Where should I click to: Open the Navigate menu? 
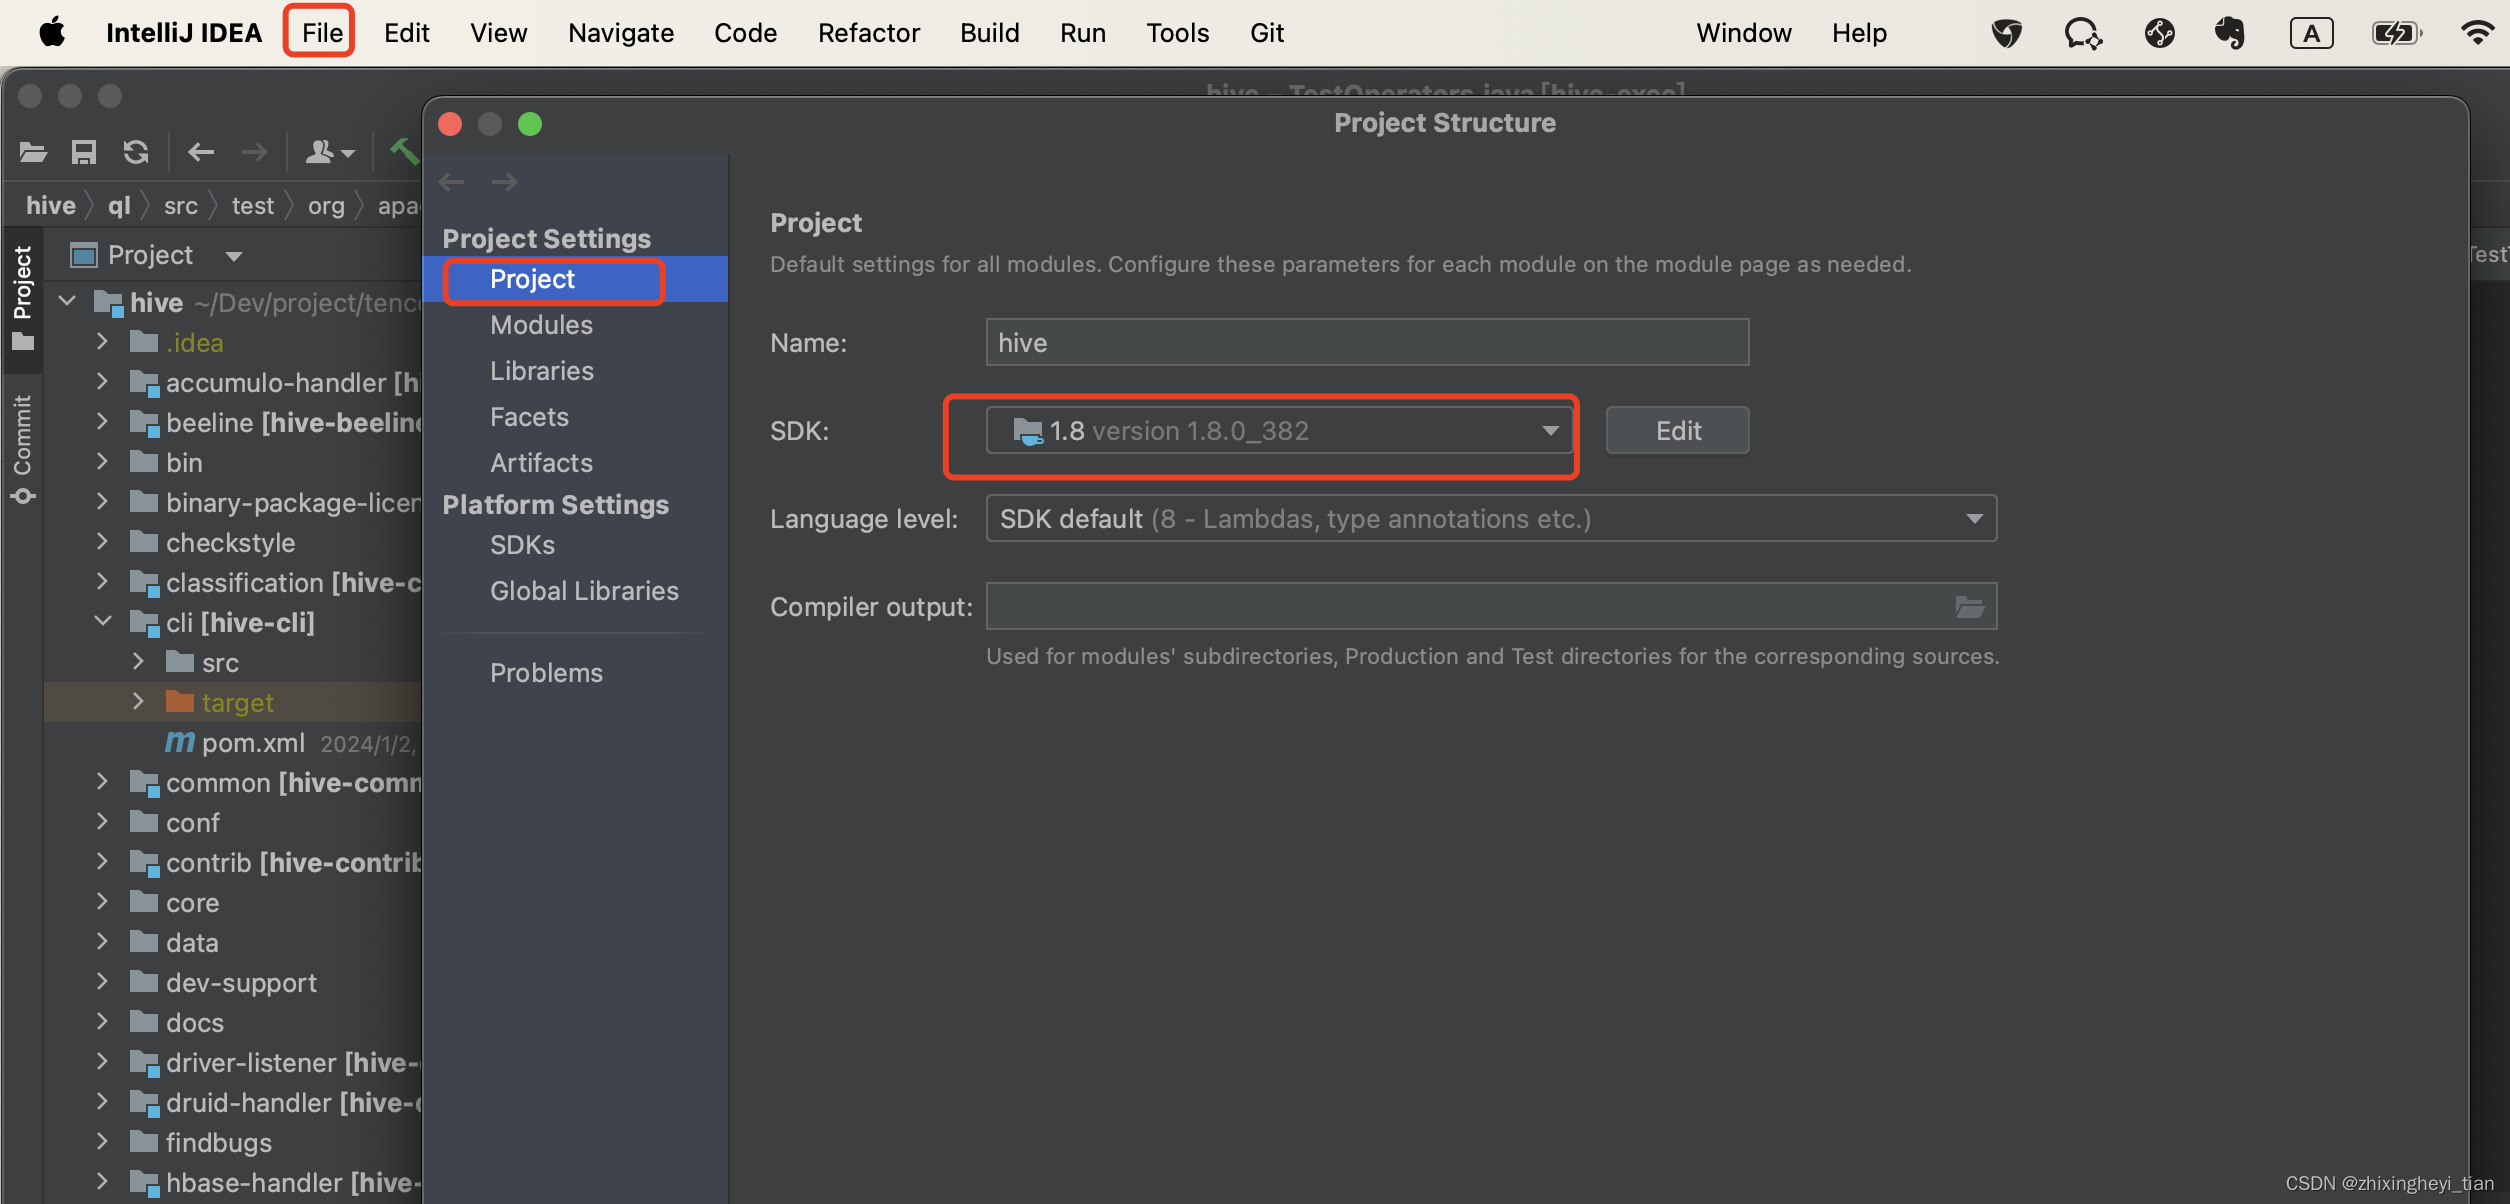(x=621, y=33)
